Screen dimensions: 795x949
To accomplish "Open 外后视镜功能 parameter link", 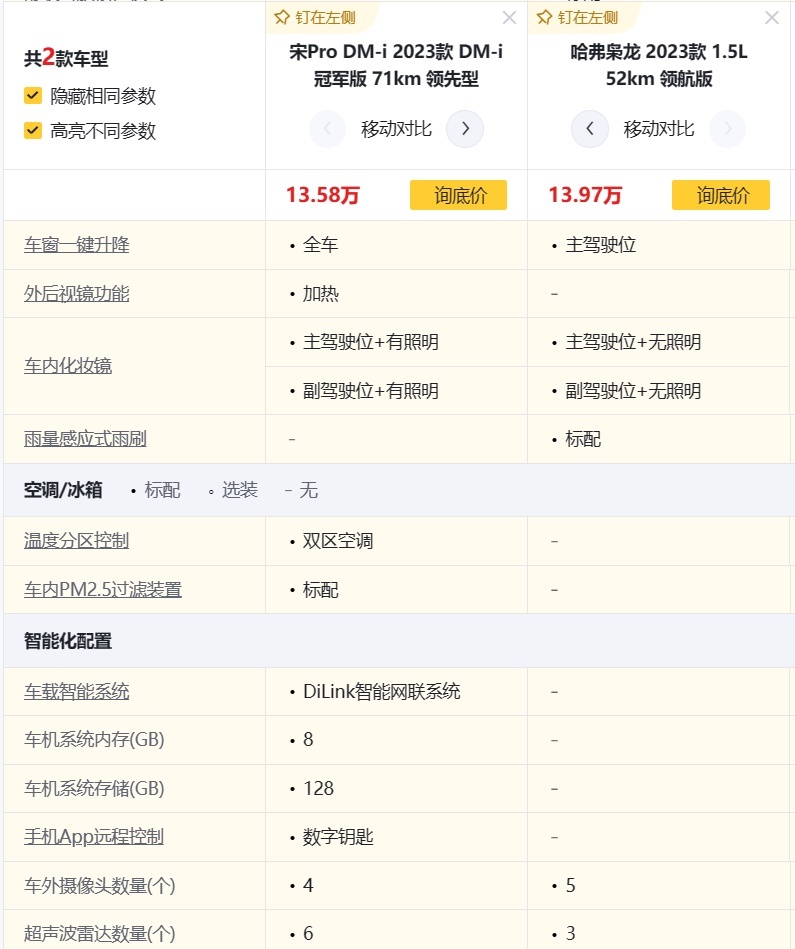I will pos(76,294).
